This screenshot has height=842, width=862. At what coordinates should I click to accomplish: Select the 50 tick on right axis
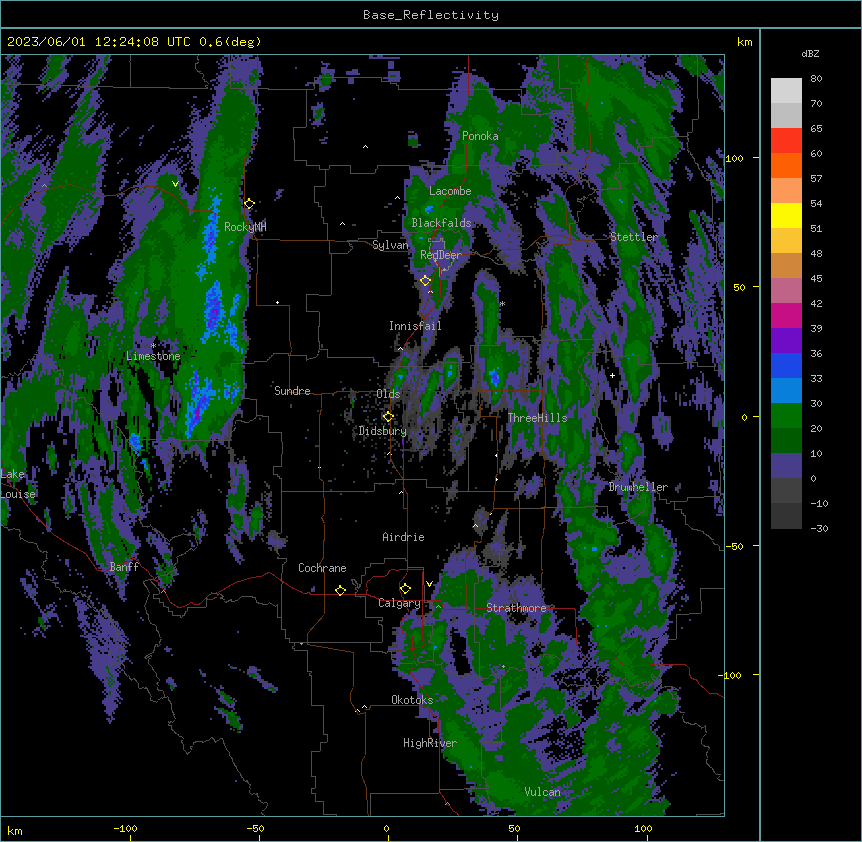pyautogui.click(x=739, y=287)
